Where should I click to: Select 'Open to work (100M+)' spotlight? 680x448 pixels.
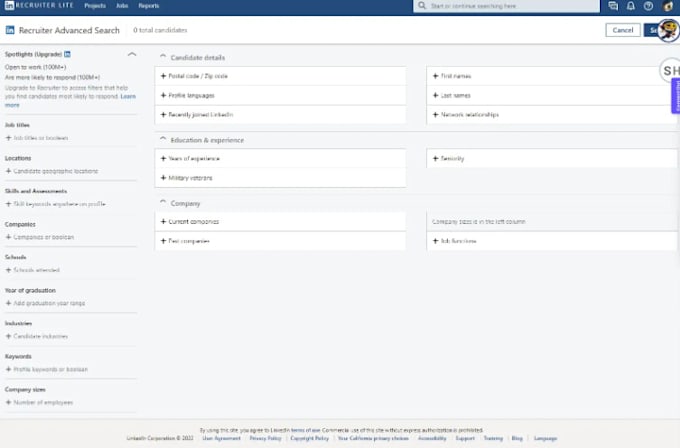point(36,67)
